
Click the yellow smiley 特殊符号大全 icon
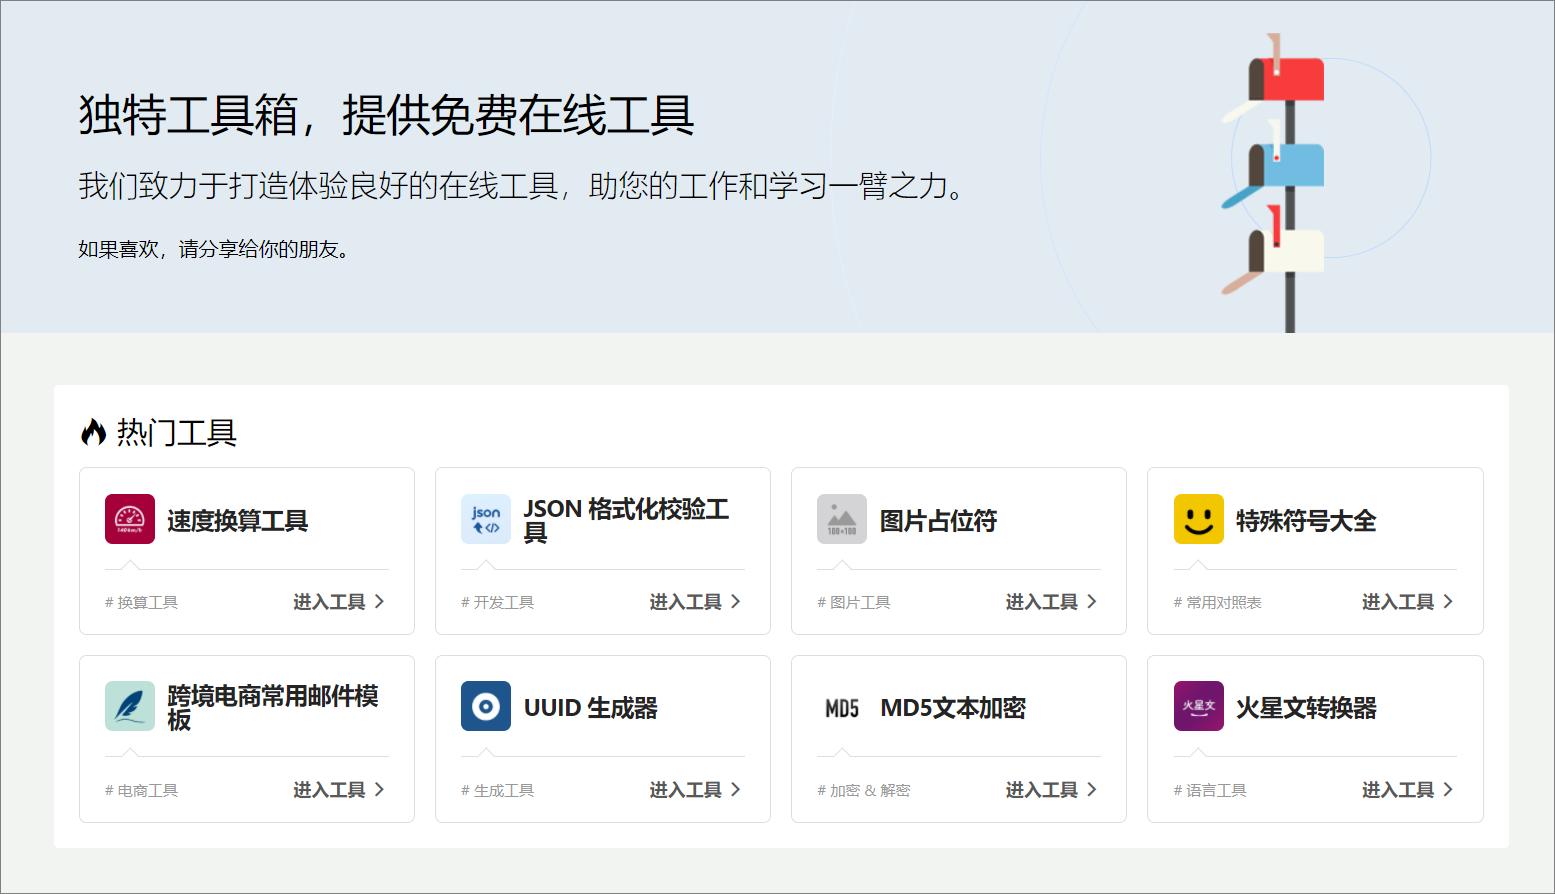point(1198,520)
